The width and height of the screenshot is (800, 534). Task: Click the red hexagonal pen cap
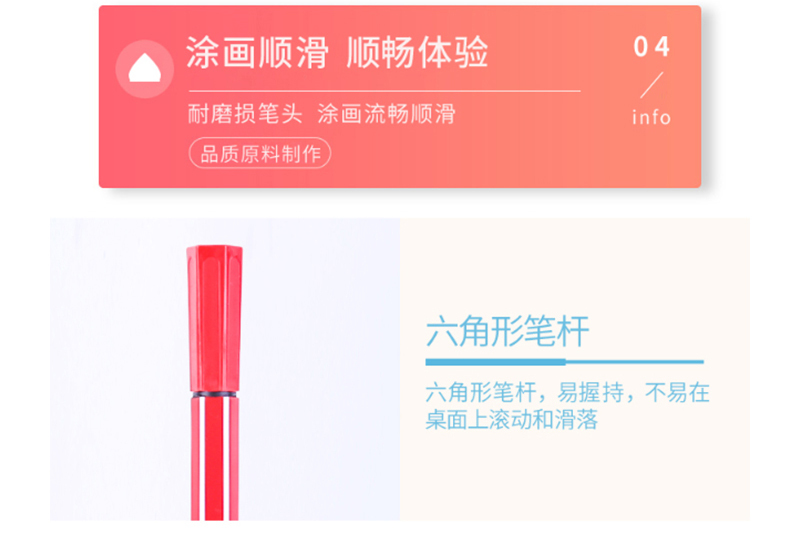(214, 318)
